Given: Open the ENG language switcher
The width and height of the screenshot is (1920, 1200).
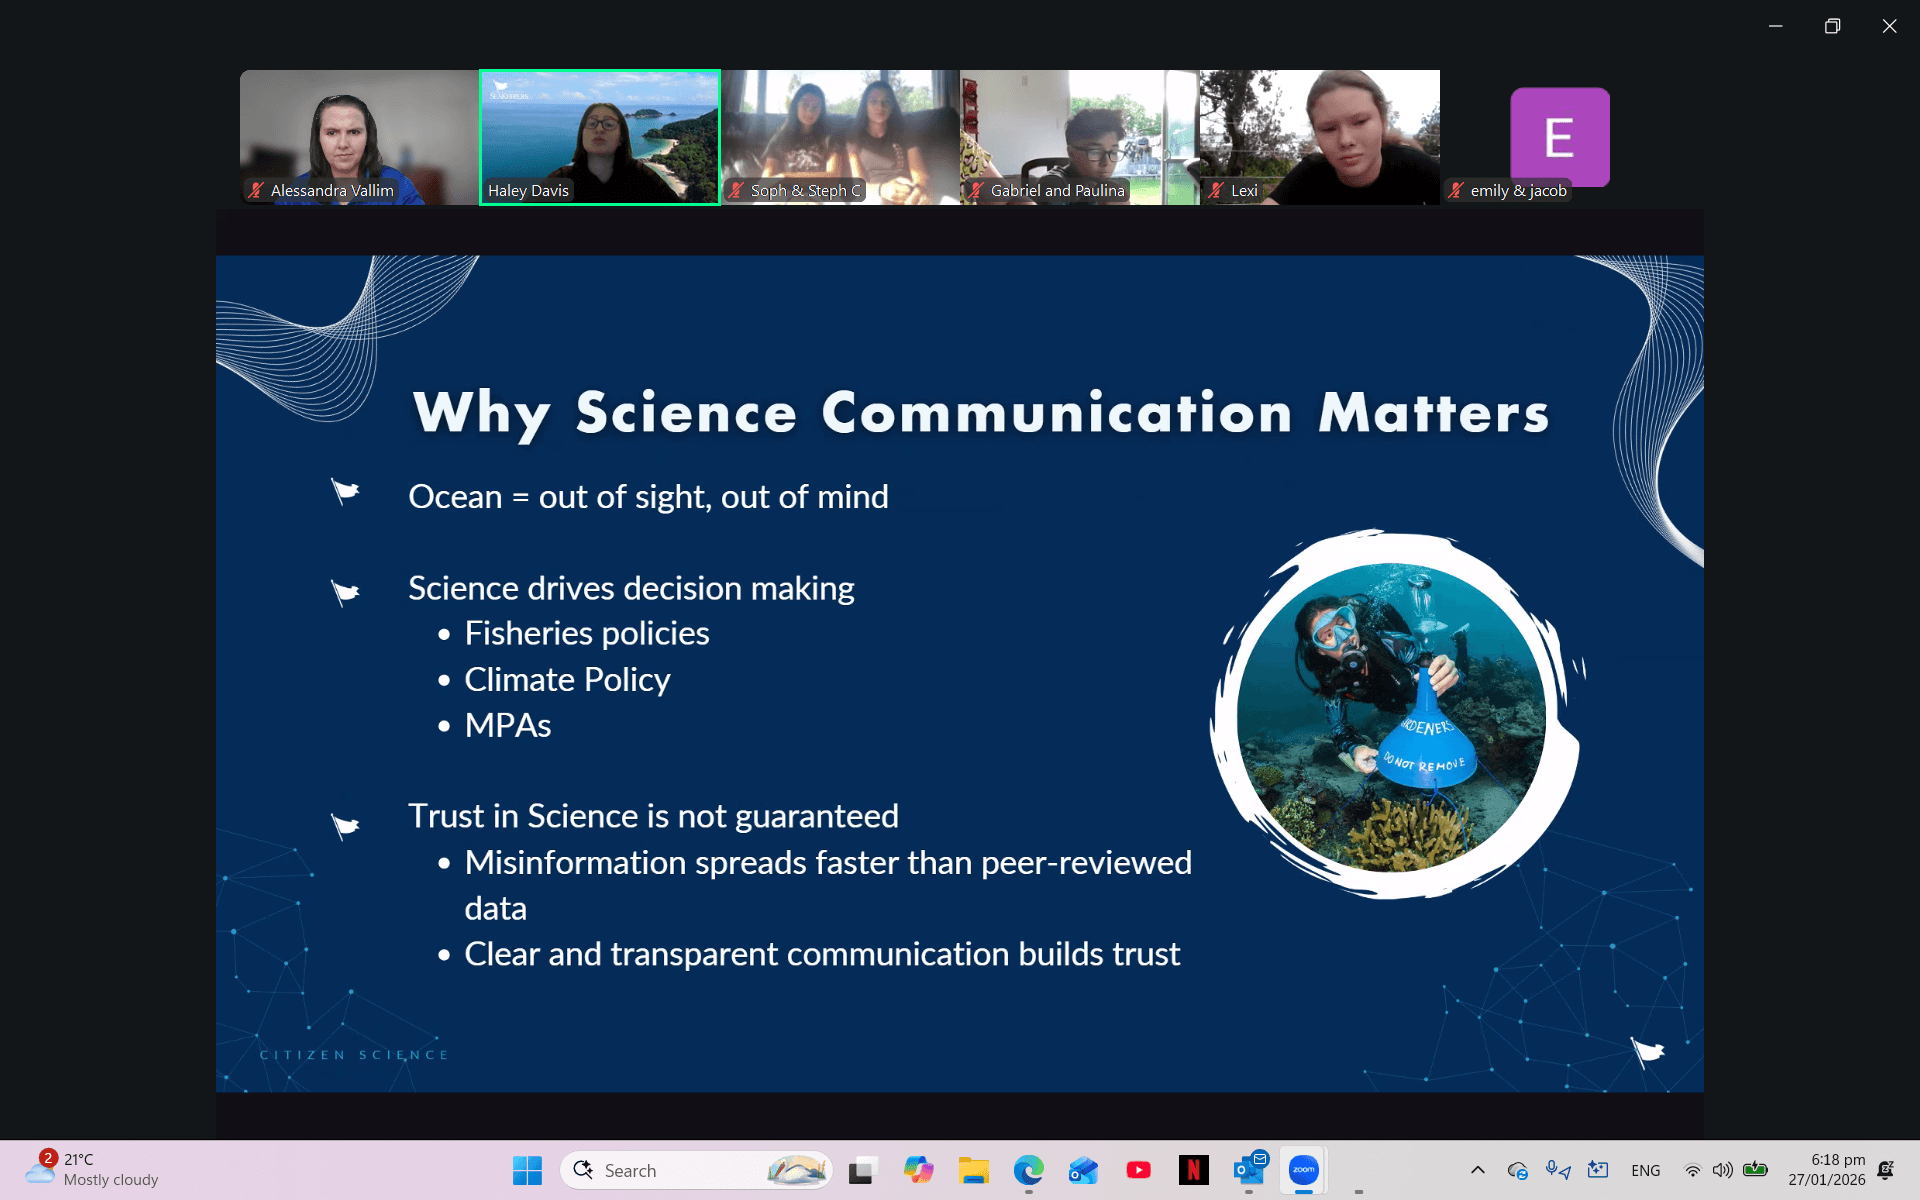Looking at the screenshot, I should 1645,1170.
